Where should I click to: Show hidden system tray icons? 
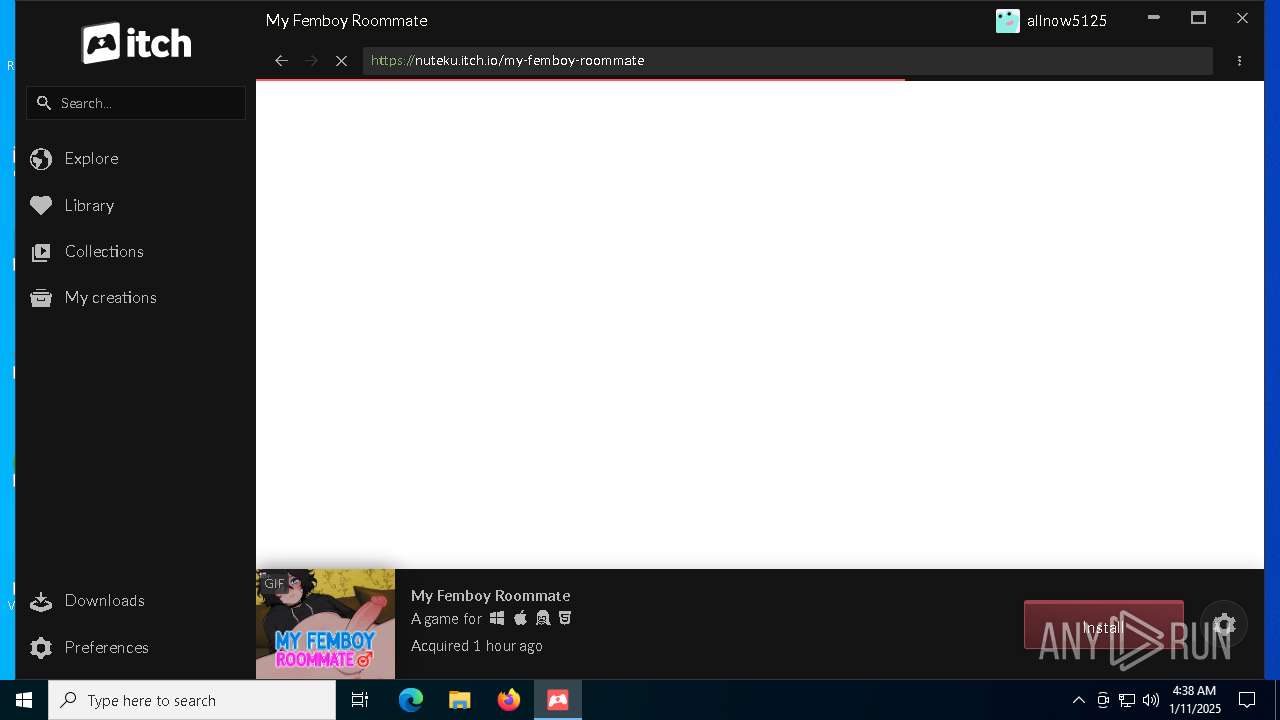pos(1078,700)
